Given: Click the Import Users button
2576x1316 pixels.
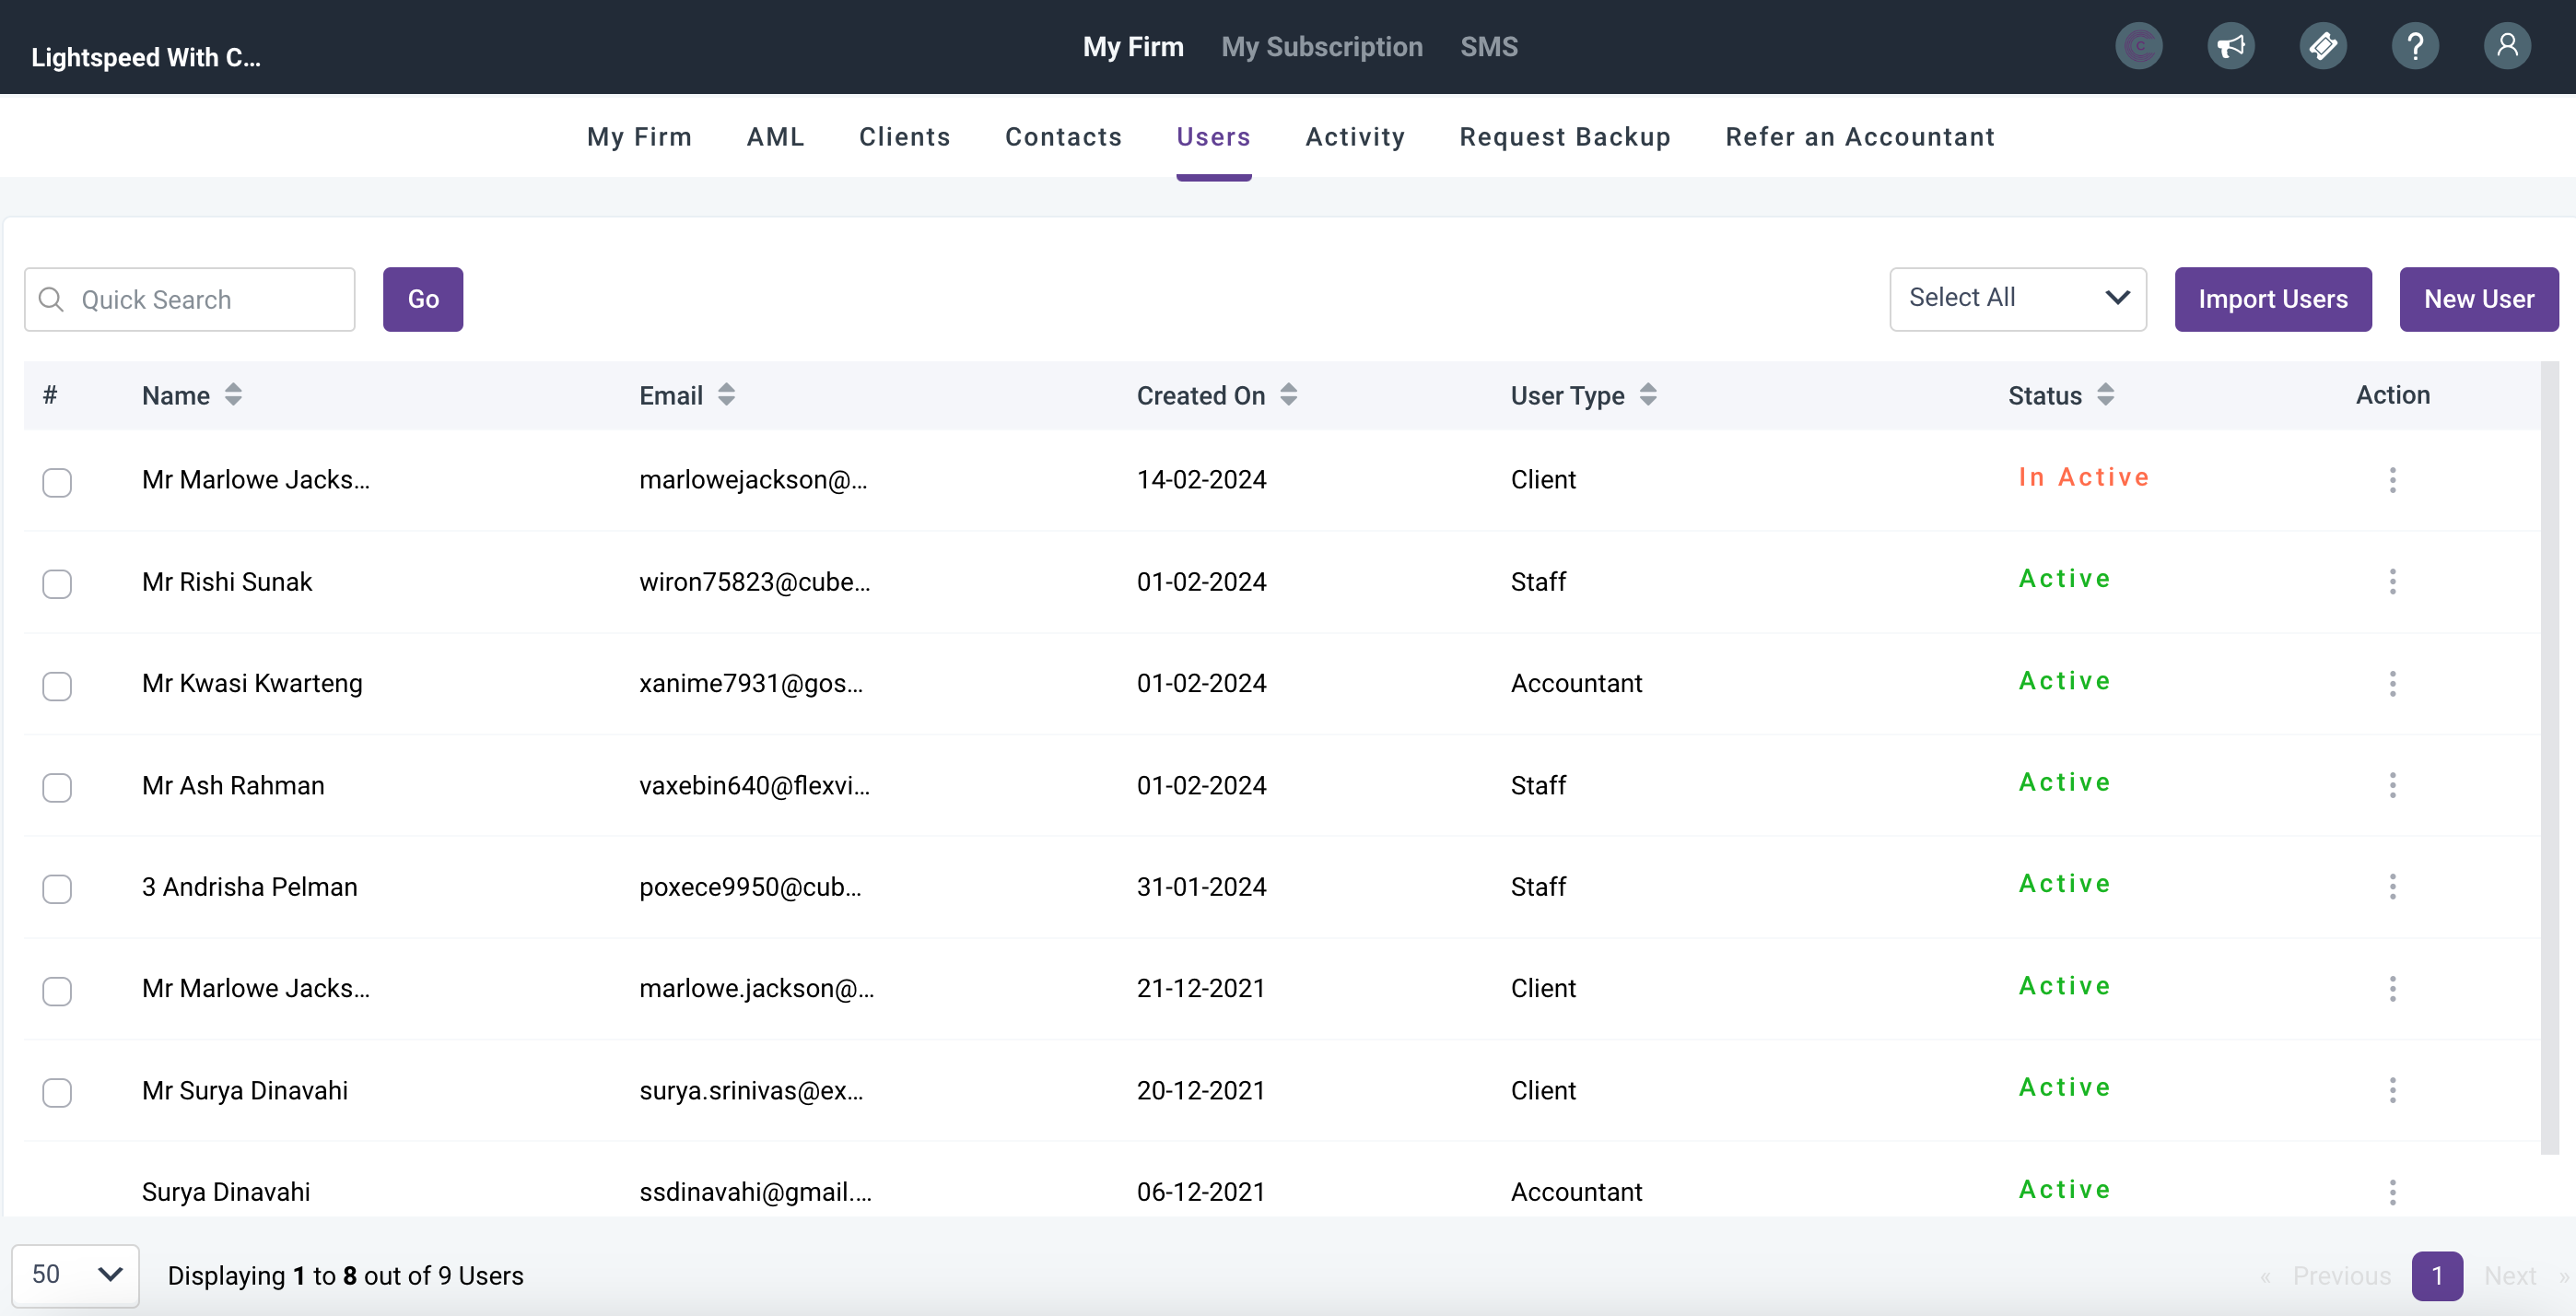Looking at the screenshot, I should pyautogui.click(x=2272, y=299).
